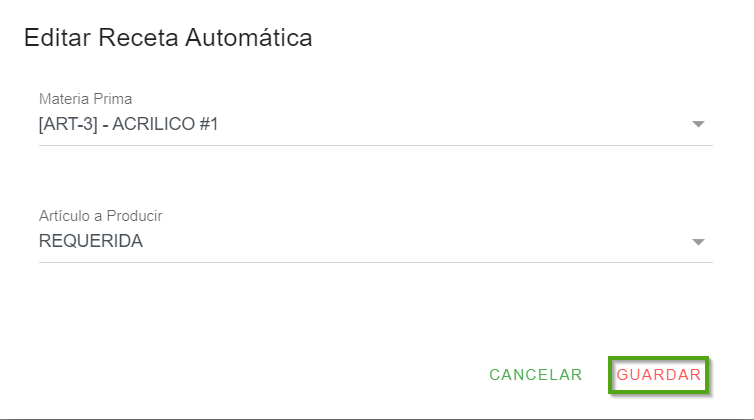Click the Editar Receta Automática title

(x=168, y=39)
